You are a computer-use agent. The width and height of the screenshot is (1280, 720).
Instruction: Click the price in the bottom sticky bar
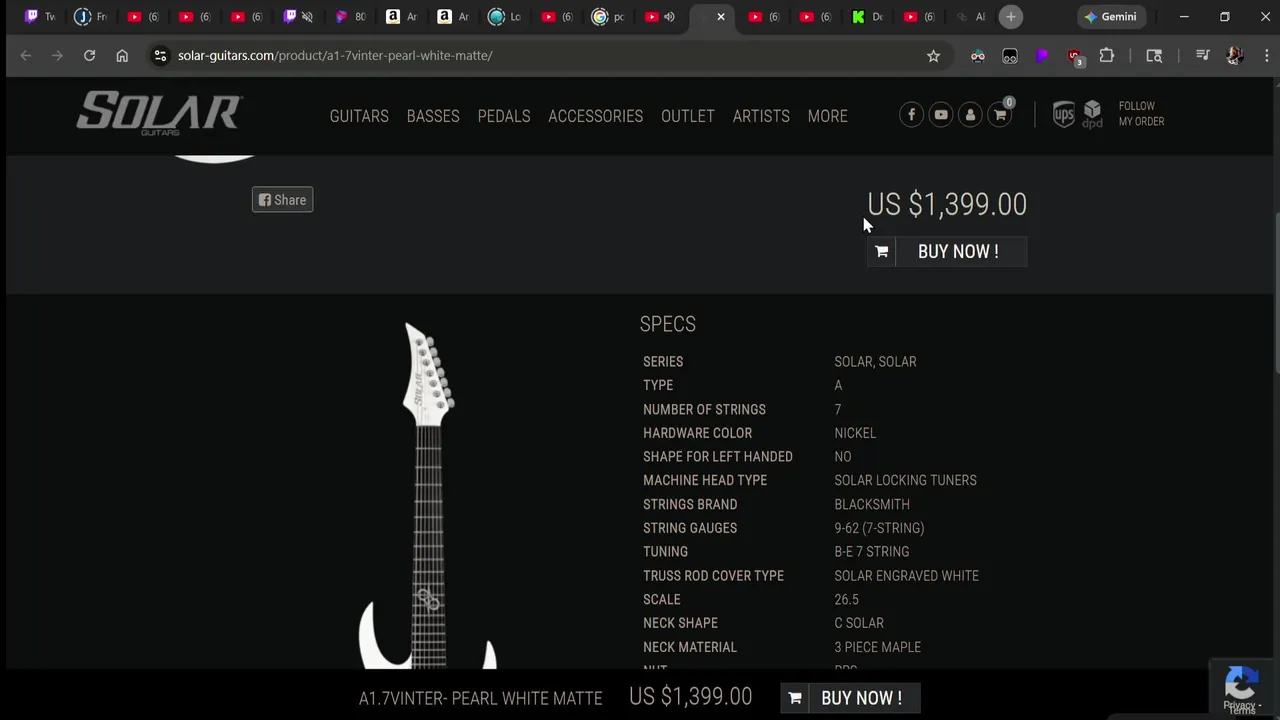click(690, 697)
